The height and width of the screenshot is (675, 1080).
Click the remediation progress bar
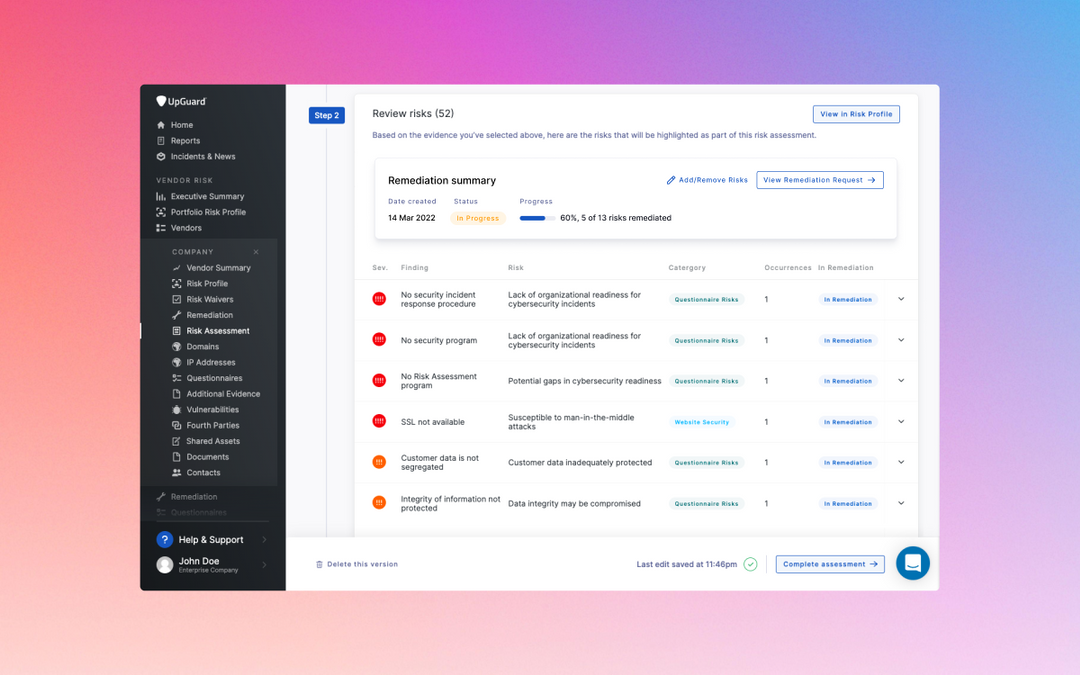pyautogui.click(x=537, y=217)
